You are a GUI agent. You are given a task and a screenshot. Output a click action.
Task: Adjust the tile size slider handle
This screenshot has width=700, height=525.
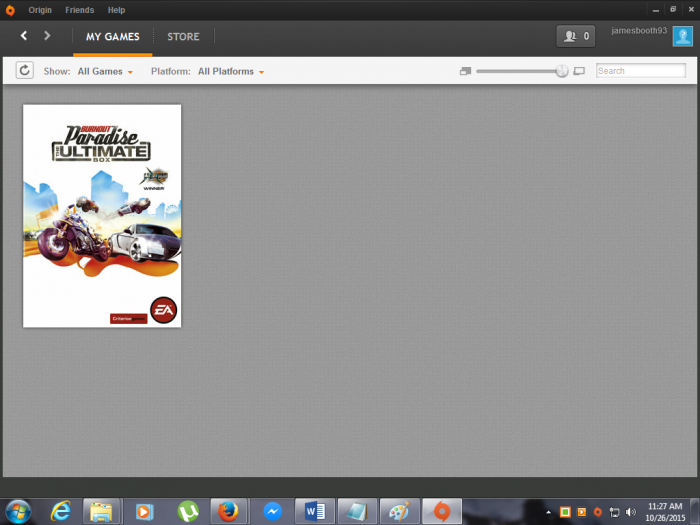click(x=562, y=71)
